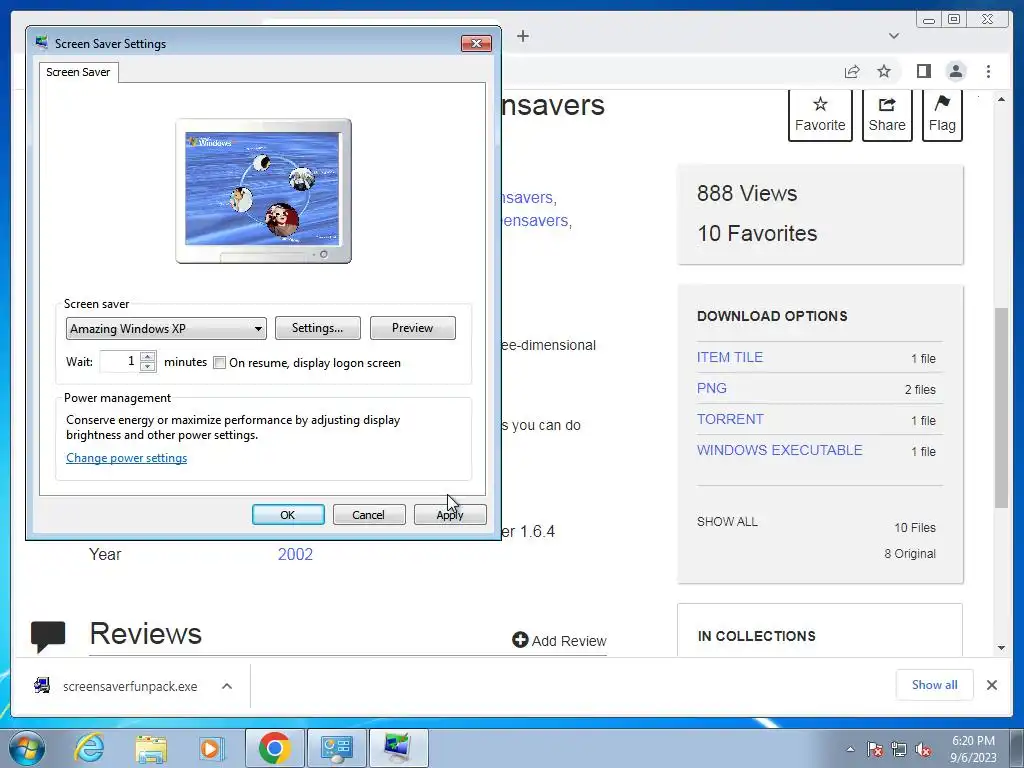The image size is (1024, 768).
Task: Click the screen saver preview monitor image
Action: click(x=263, y=191)
